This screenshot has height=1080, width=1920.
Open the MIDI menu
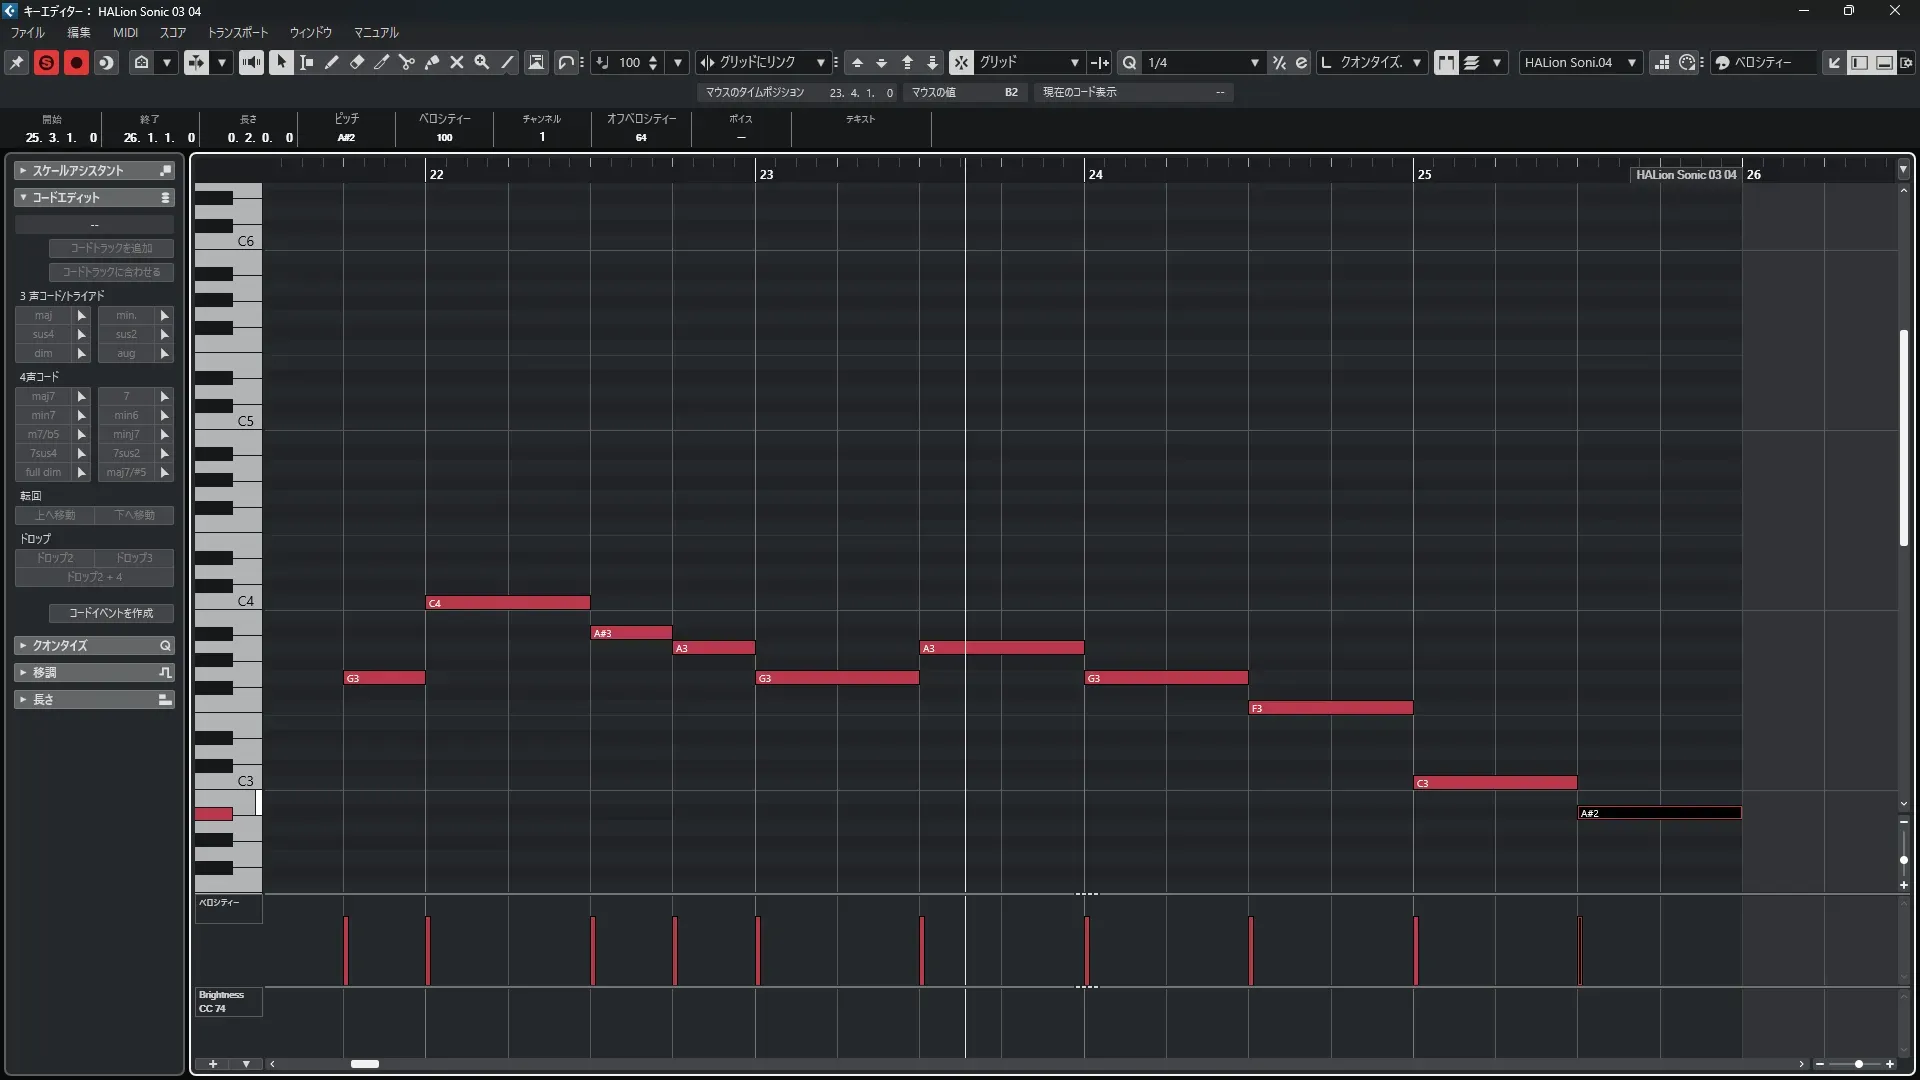point(125,32)
